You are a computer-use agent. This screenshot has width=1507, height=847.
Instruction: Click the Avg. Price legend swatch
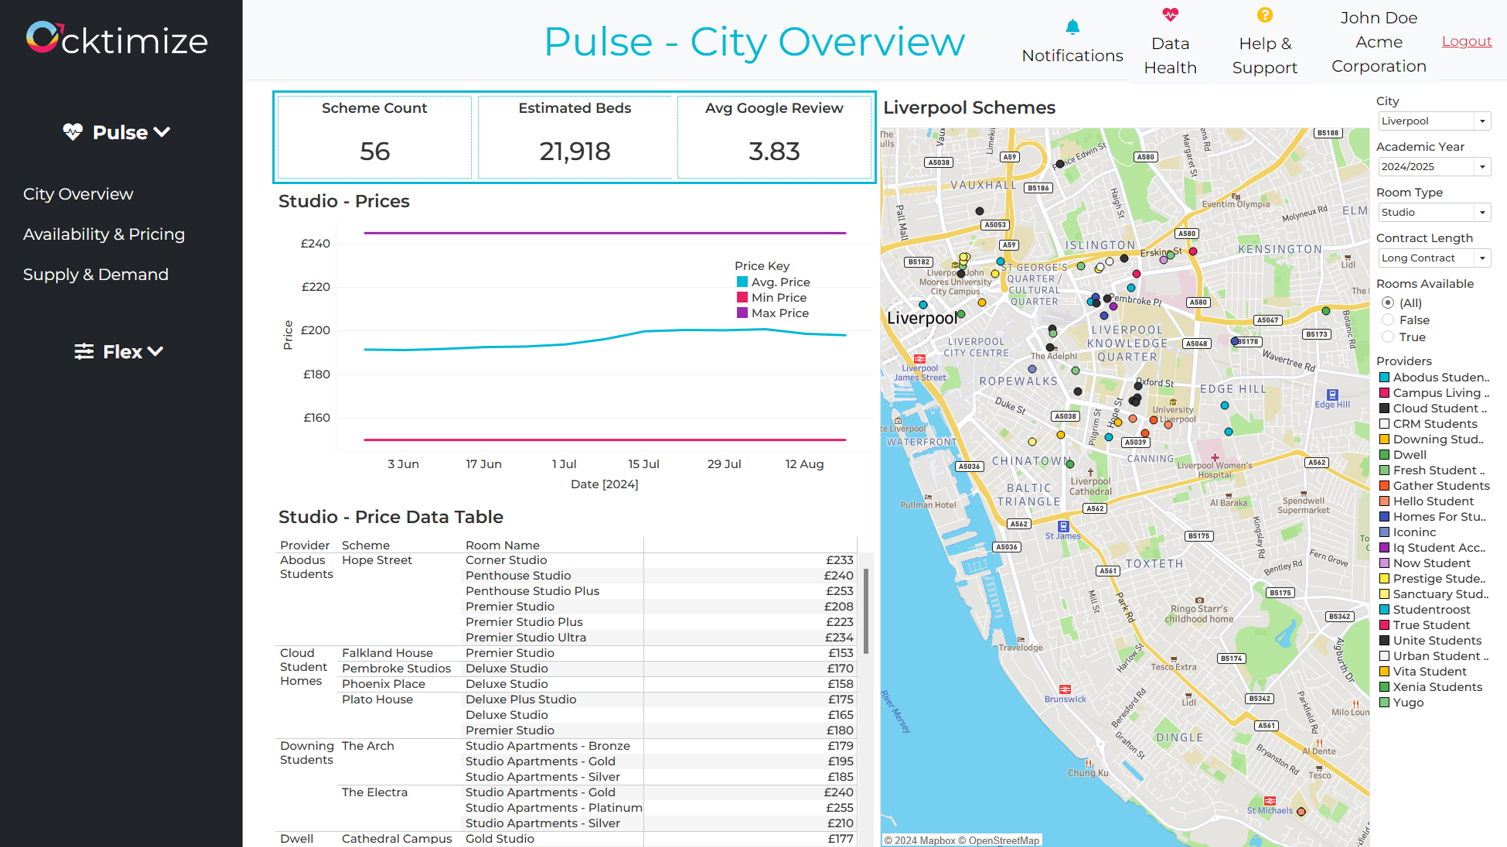[x=742, y=282]
